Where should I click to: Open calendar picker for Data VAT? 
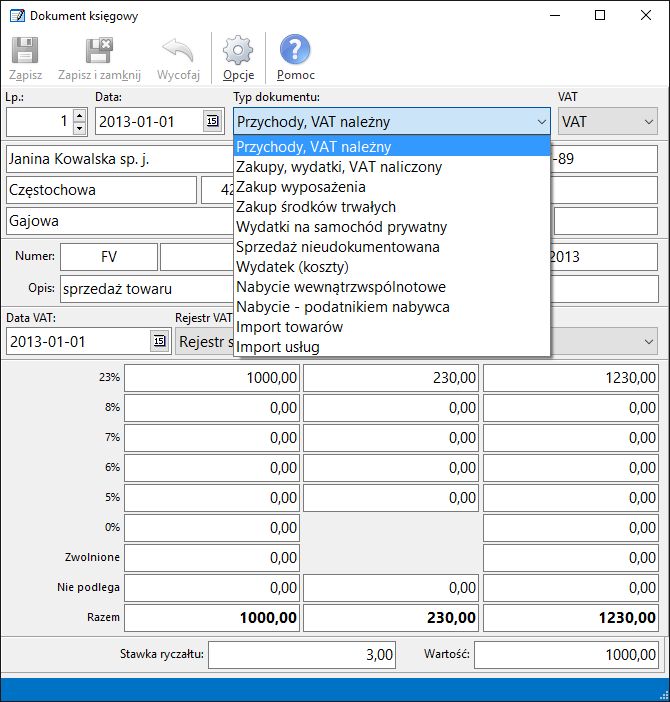(159, 341)
